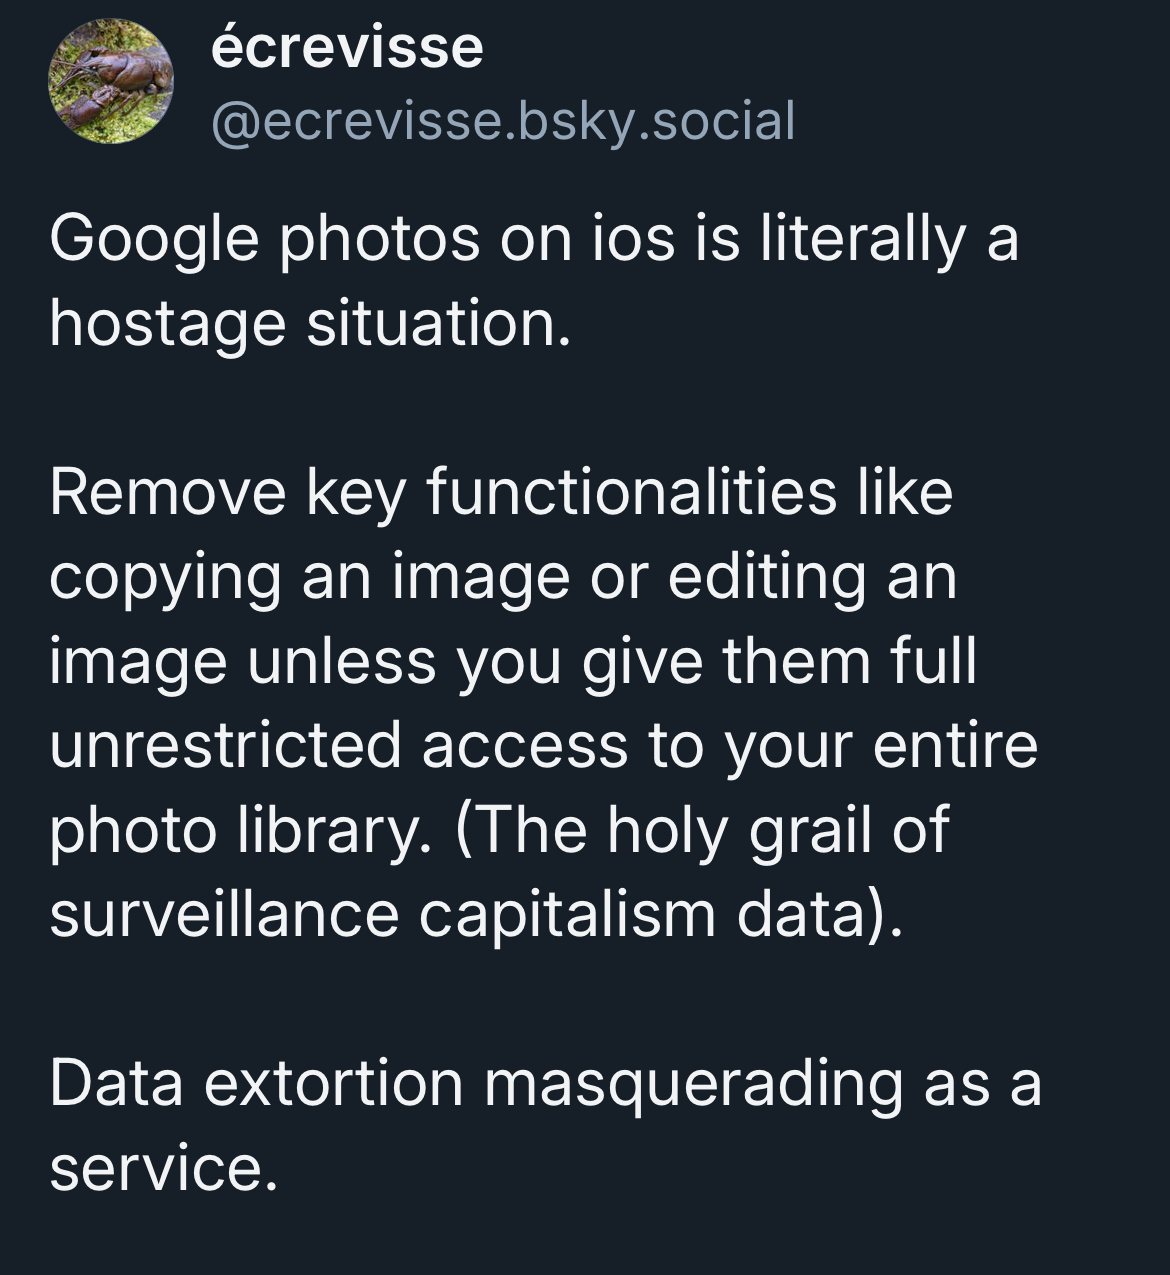Open the crayfish profile avatar

click(111, 81)
